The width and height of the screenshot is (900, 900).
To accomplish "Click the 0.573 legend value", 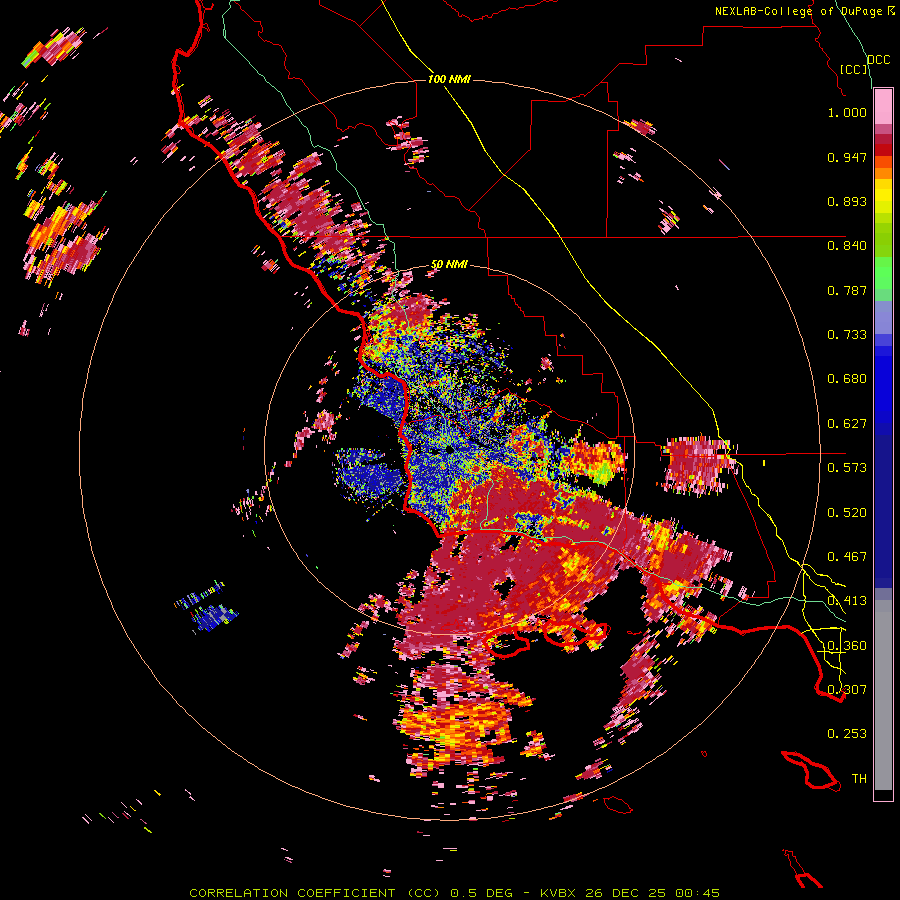I will 847,468.
